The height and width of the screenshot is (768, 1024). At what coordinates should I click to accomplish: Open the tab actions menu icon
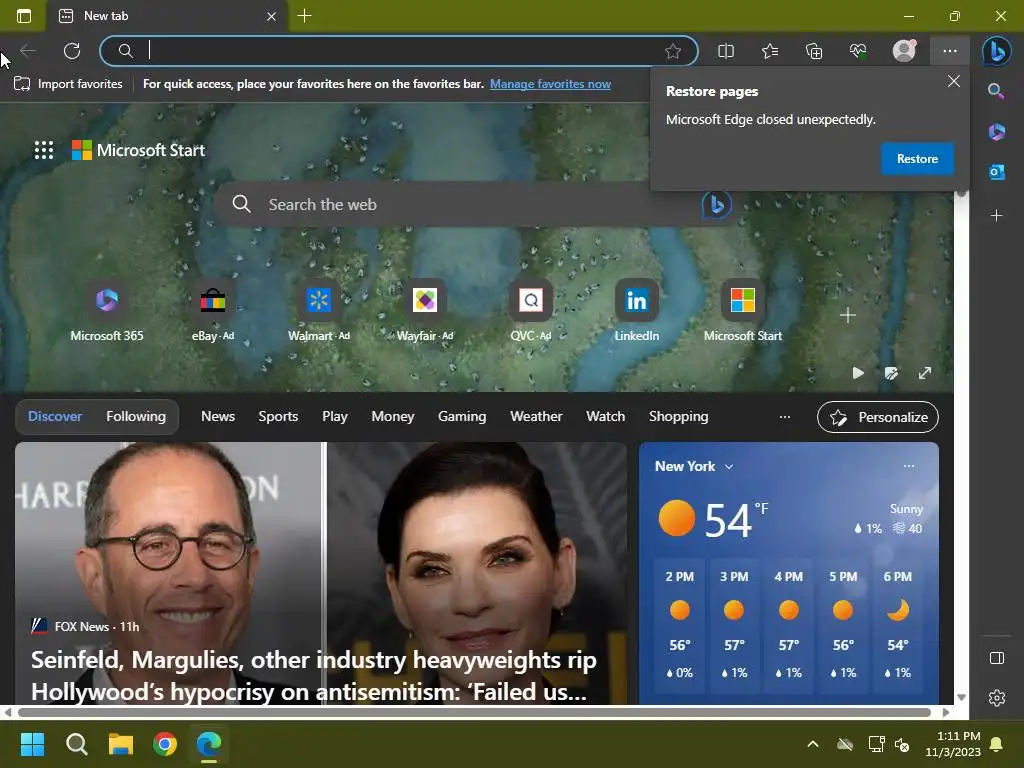pyautogui.click(x=24, y=16)
